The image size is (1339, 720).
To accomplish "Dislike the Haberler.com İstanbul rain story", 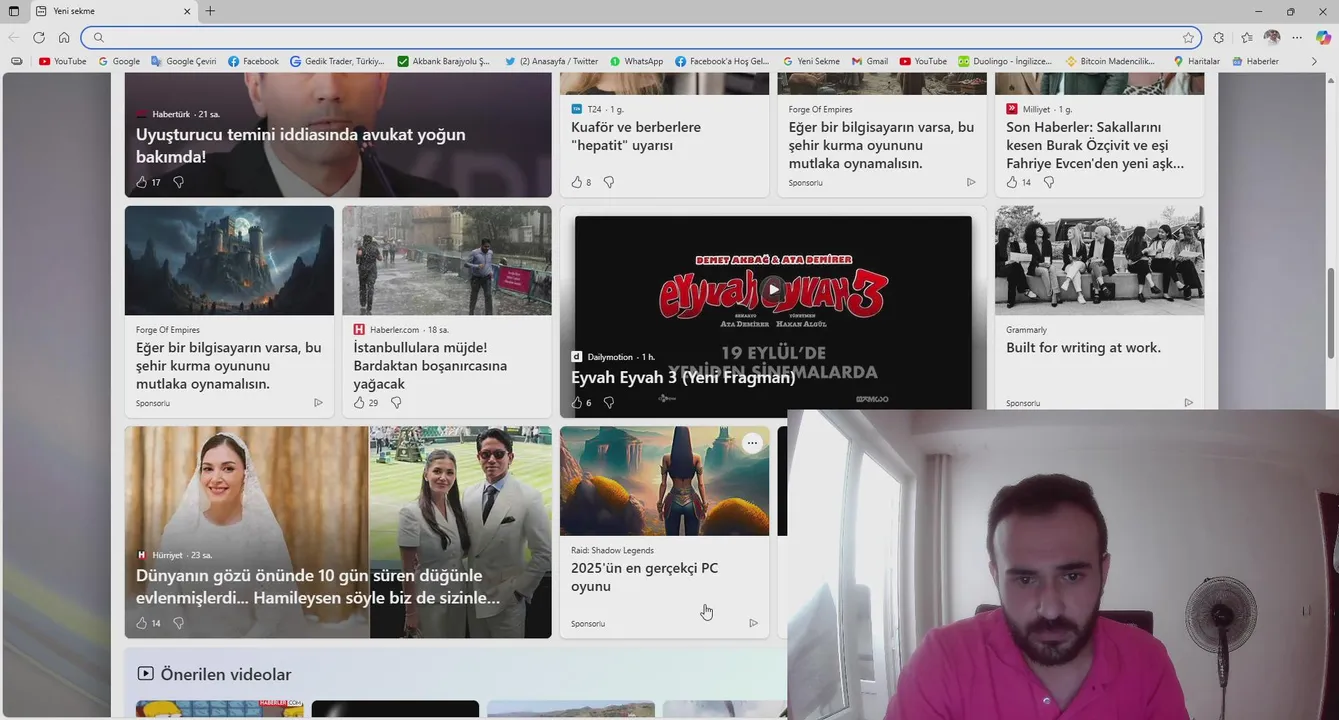I will click(396, 402).
